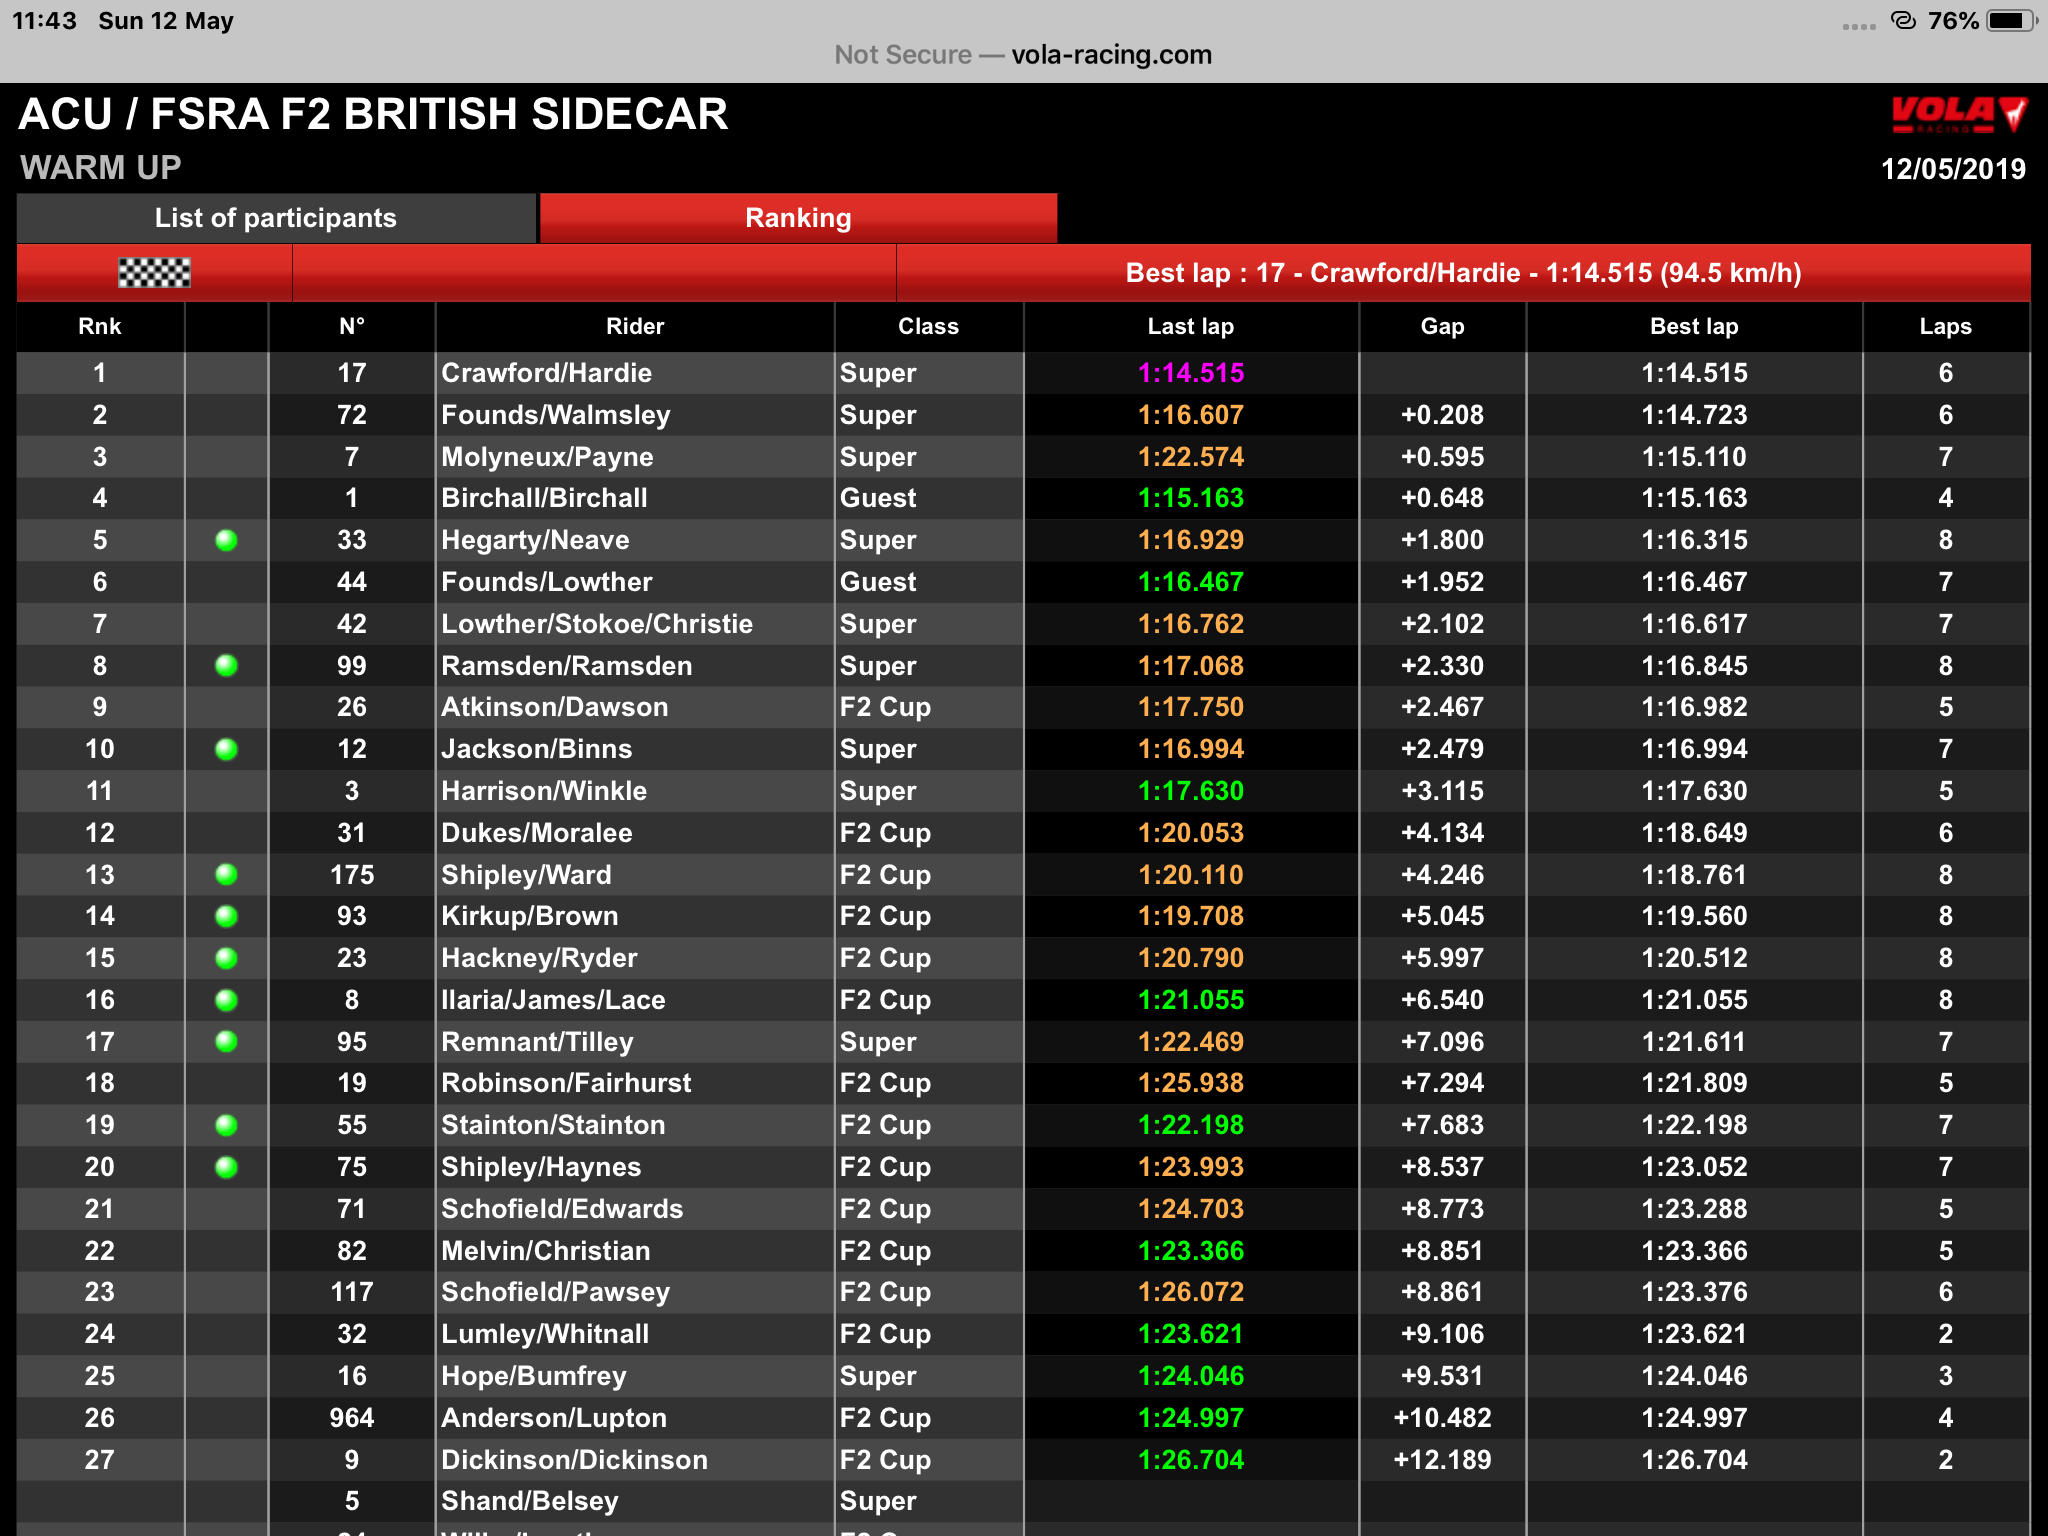2048x1536 pixels.
Task: Select rider Shand/Belsey
Action: (x=530, y=1501)
